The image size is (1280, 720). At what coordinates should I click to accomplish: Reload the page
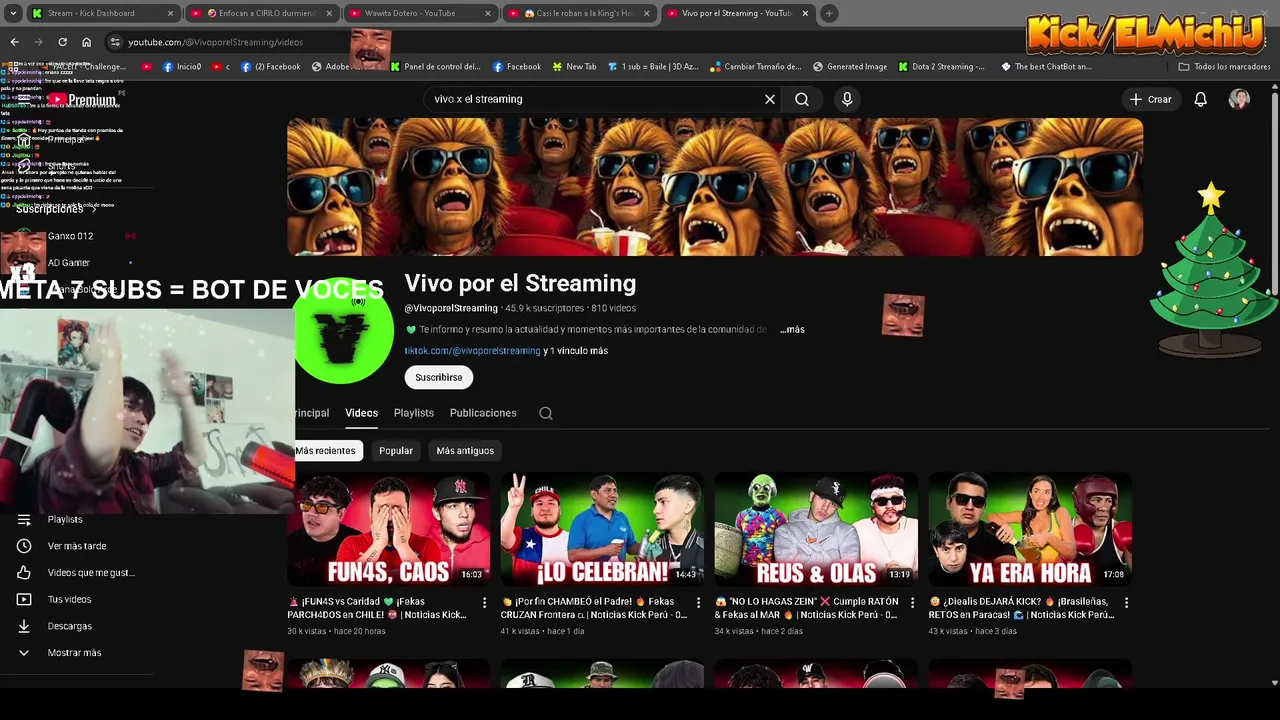62,42
